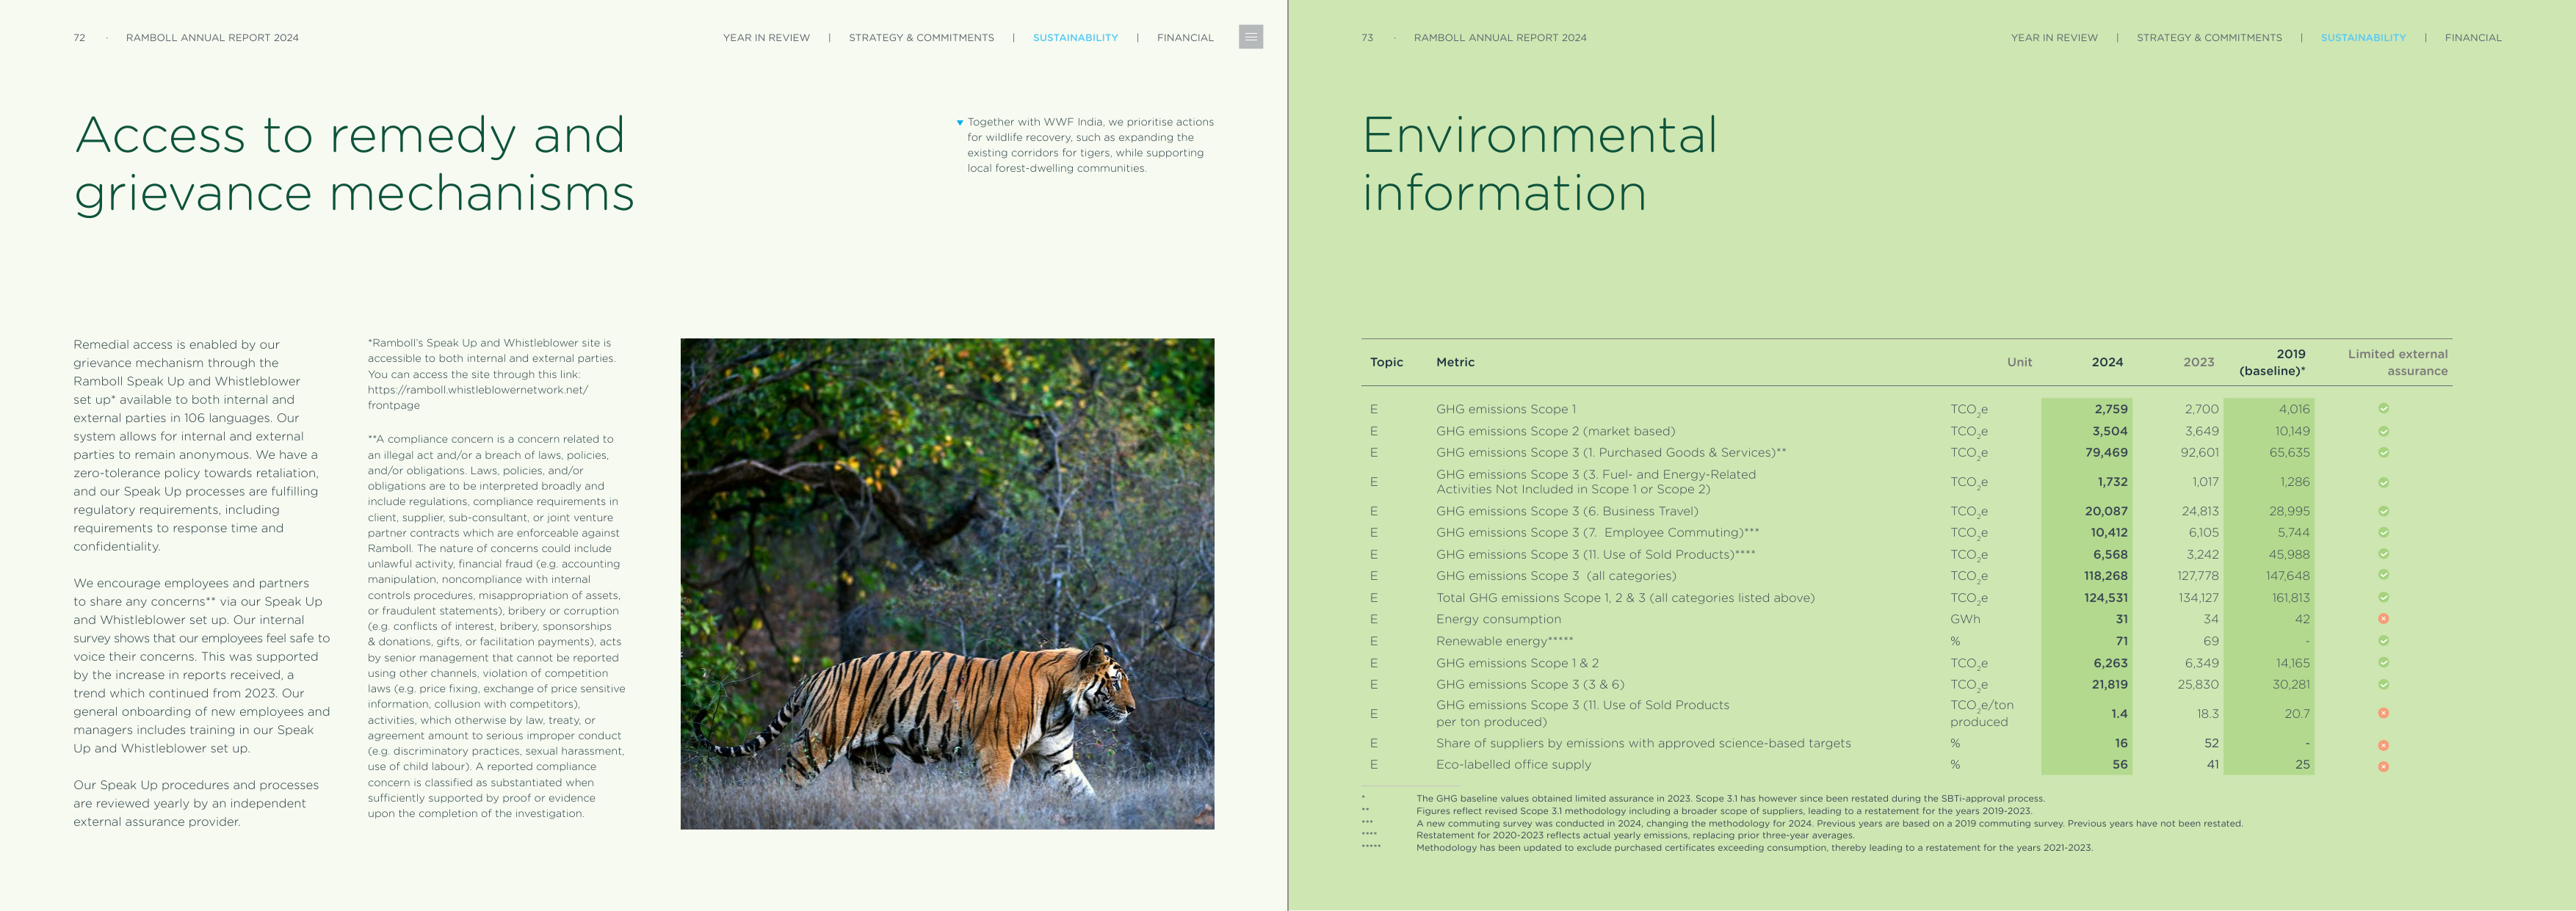Click the blue triangle caption marker beside WWF India text
The width and height of the screenshot is (2576, 911).
tap(959, 123)
